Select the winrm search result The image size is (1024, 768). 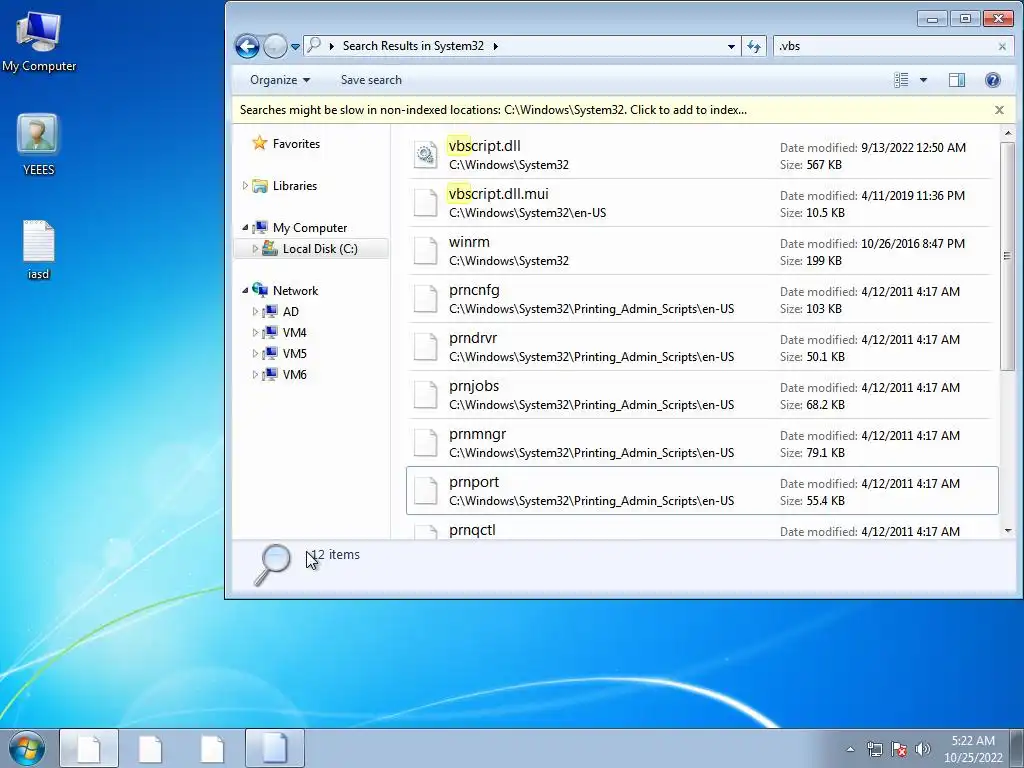tap(702, 251)
